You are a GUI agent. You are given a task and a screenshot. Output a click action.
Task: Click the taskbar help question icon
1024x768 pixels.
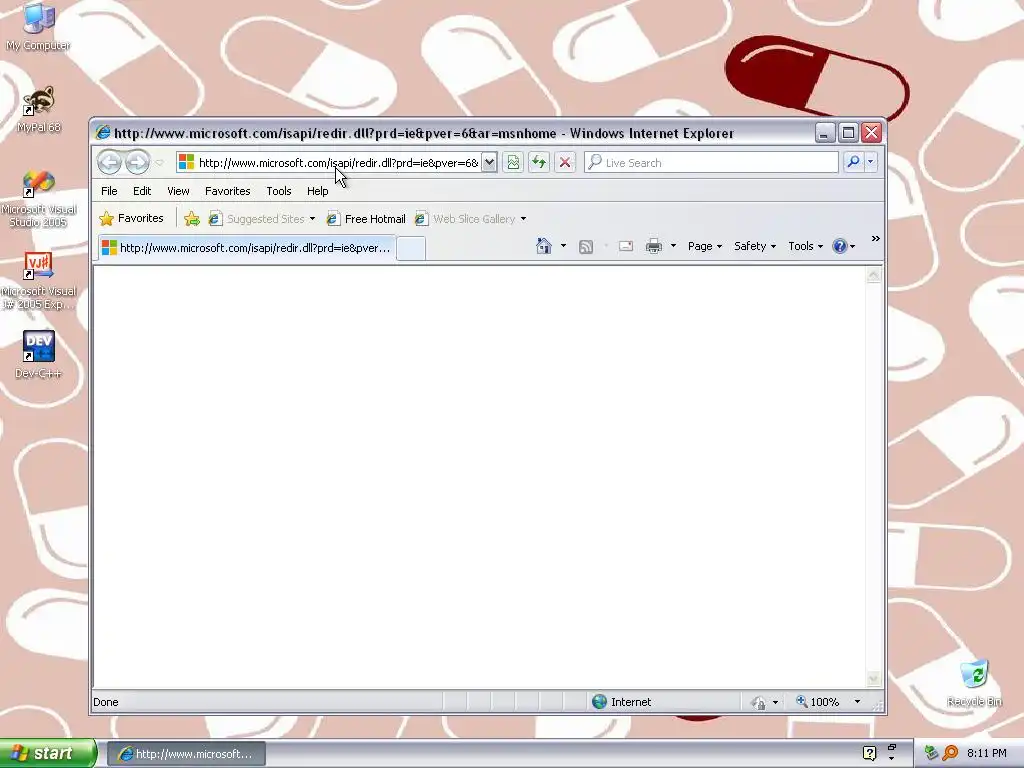pyautogui.click(x=869, y=753)
